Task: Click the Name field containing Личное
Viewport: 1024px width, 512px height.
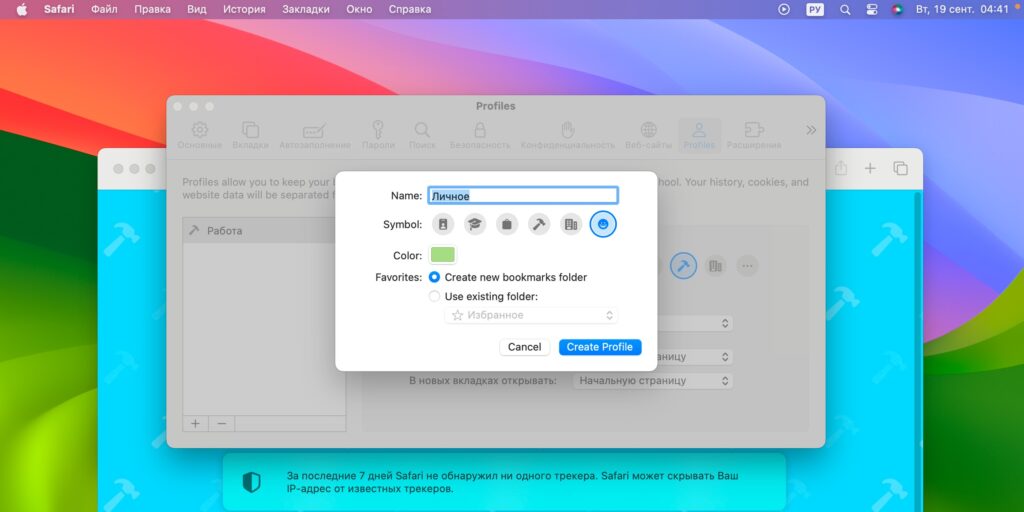Action: pyautogui.click(x=522, y=195)
